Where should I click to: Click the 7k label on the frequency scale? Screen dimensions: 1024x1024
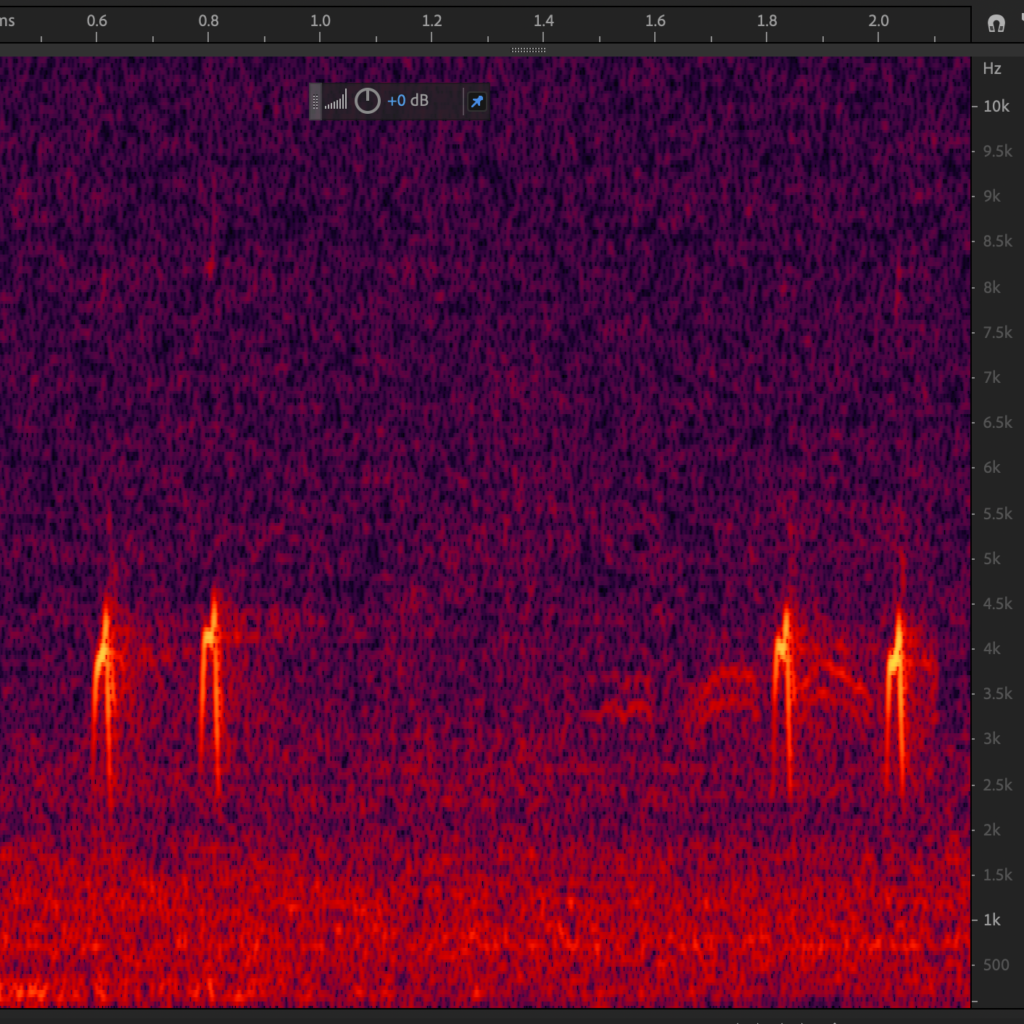[x=991, y=377]
